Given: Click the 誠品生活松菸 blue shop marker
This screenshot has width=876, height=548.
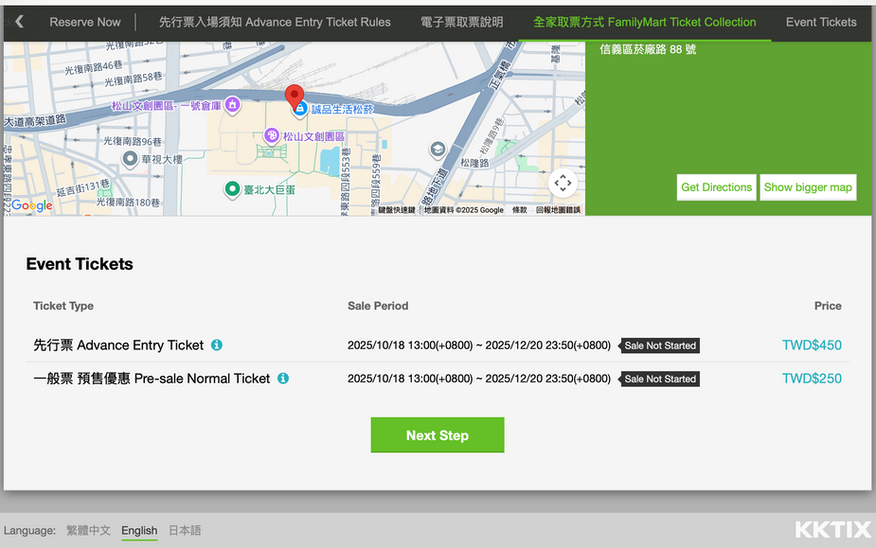Looking at the screenshot, I should click(301, 108).
